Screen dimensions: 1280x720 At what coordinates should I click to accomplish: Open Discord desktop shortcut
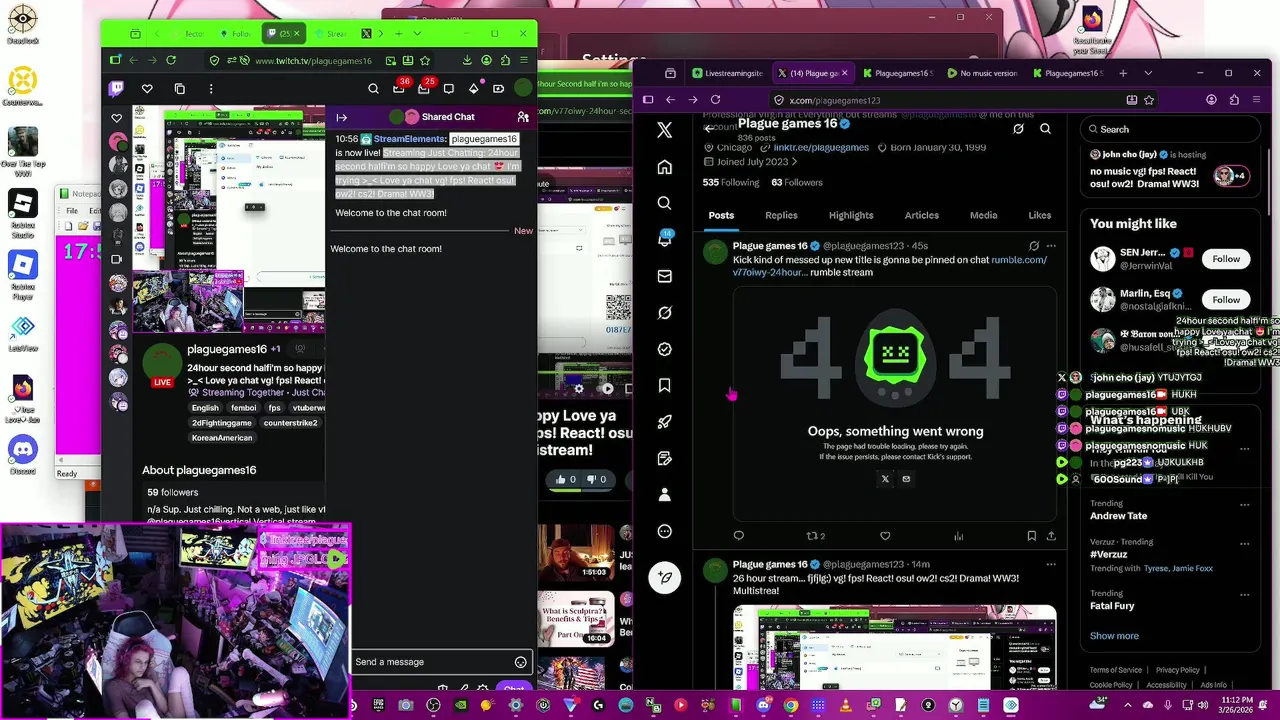tap(22, 455)
